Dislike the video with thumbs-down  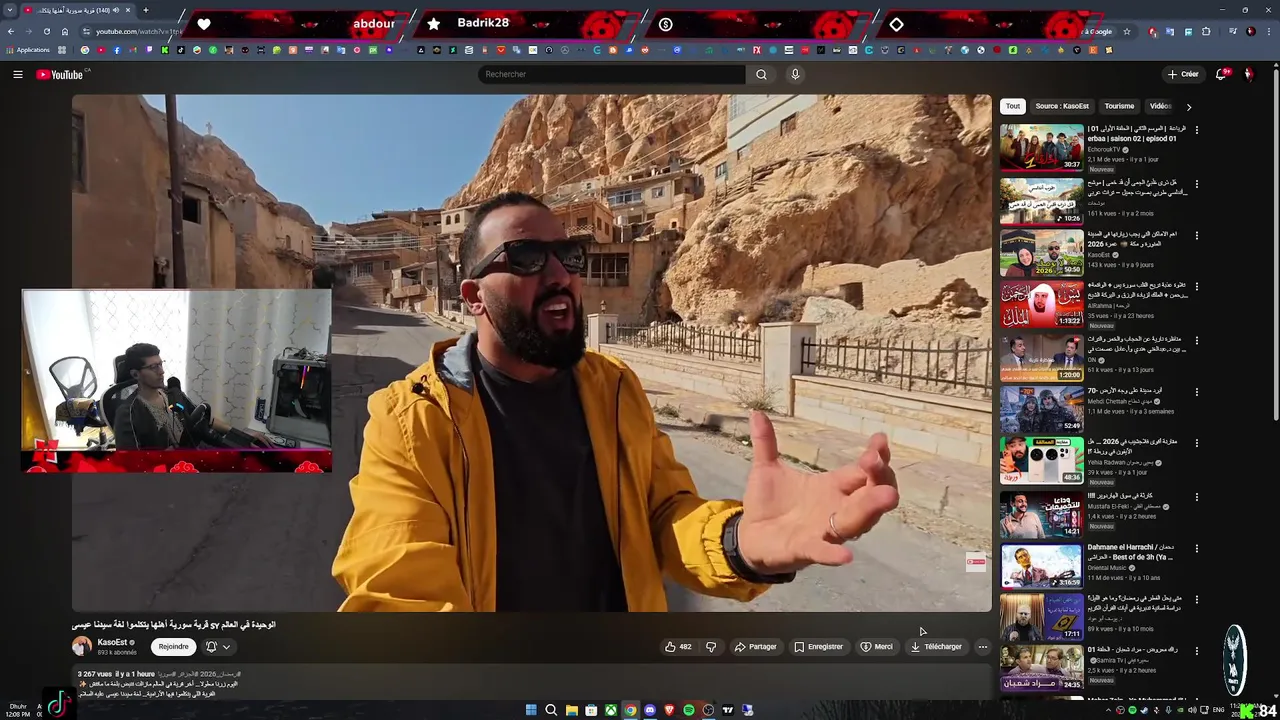pyautogui.click(x=711, y=647)
